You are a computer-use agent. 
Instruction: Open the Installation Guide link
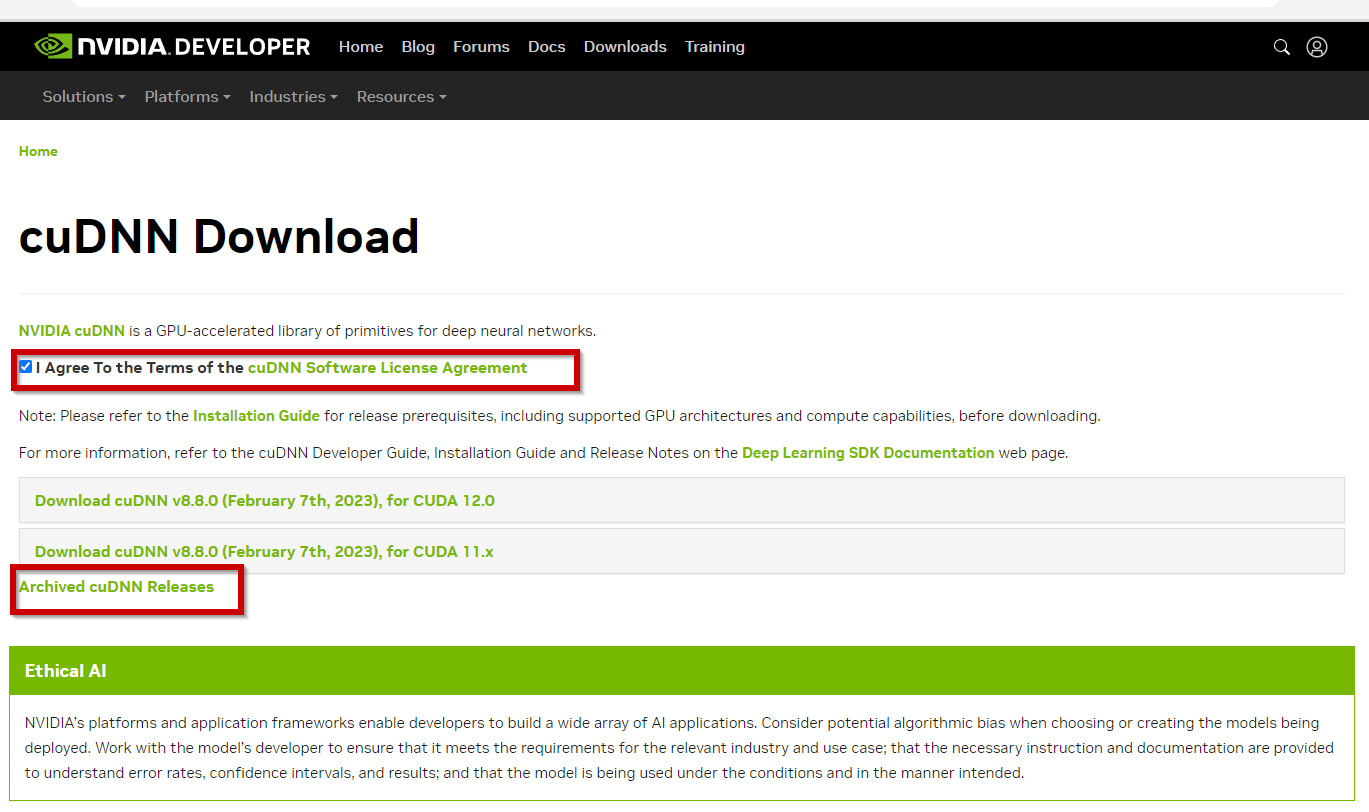click(x=256, y=415)
